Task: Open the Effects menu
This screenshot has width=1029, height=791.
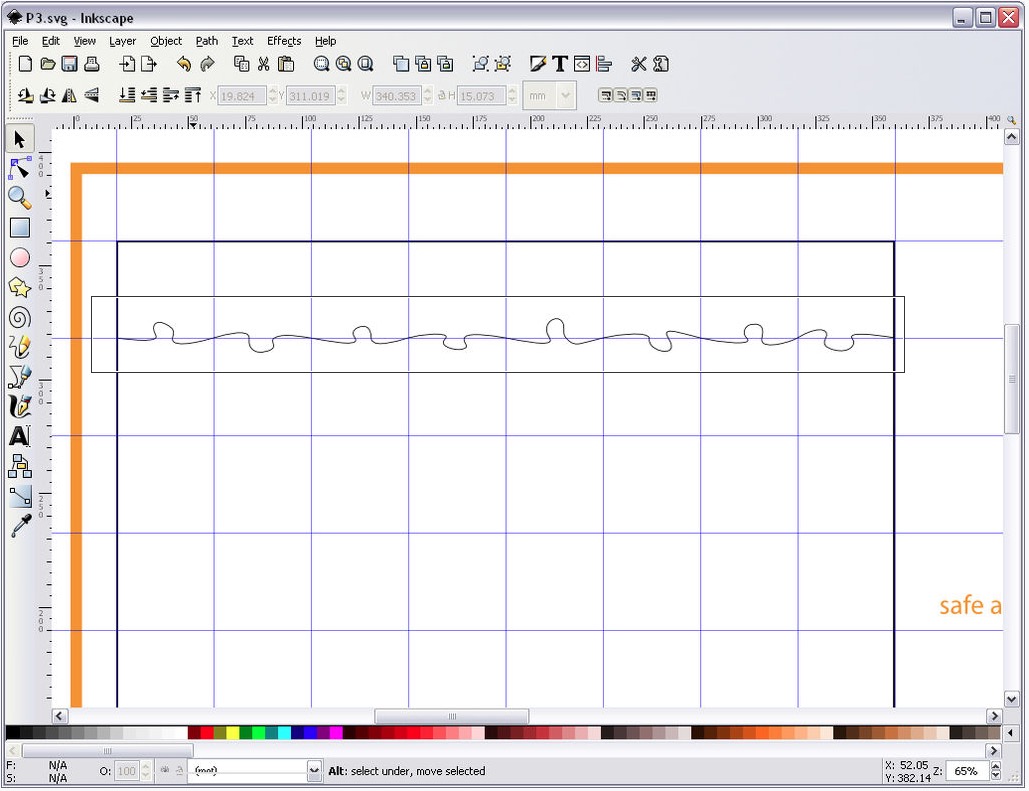Action: [284, 41]
